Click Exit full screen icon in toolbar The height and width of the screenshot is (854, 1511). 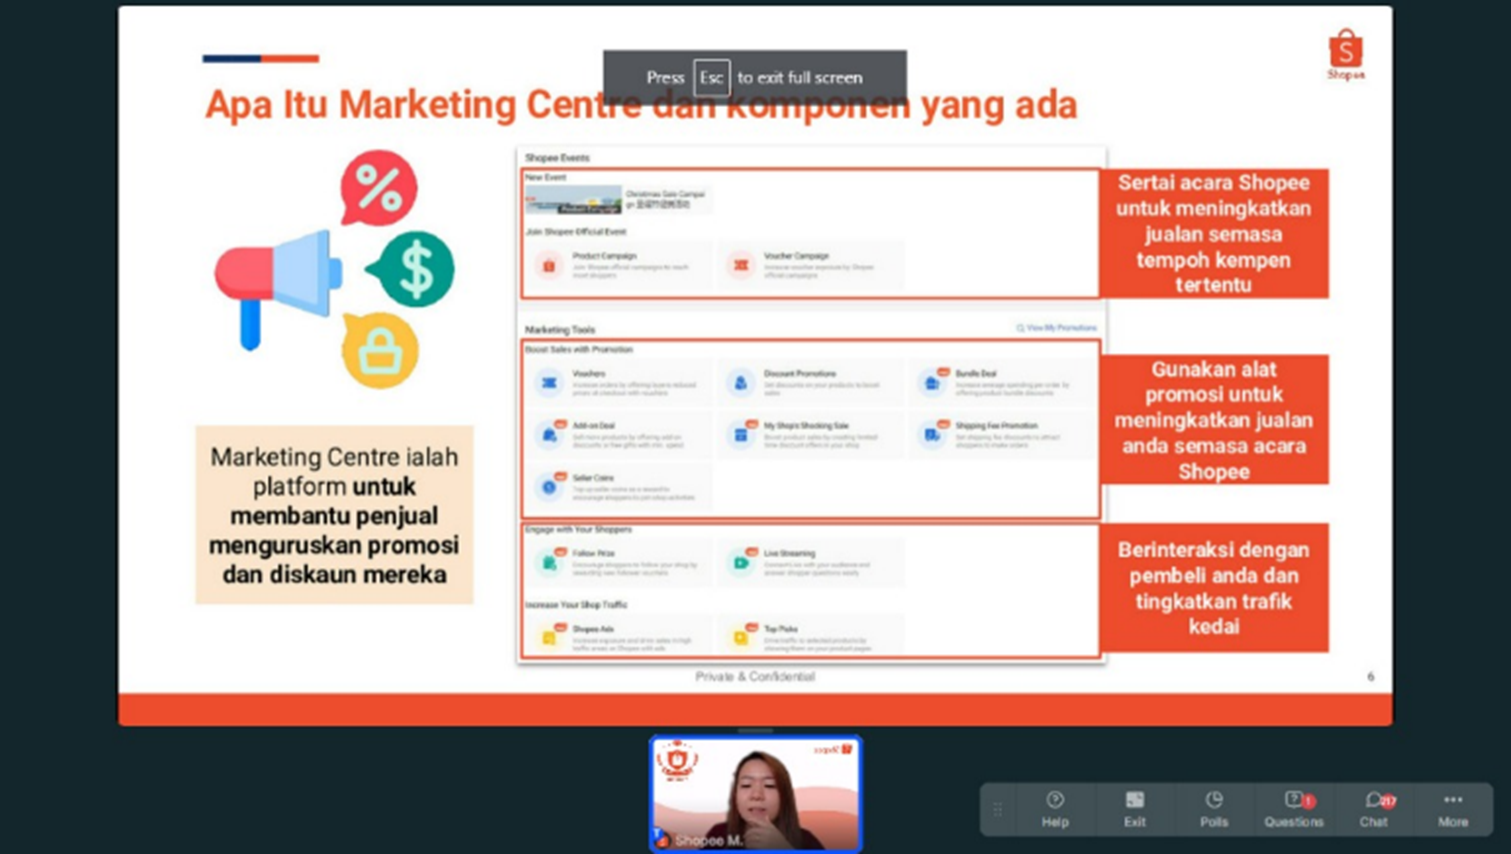1134,808
